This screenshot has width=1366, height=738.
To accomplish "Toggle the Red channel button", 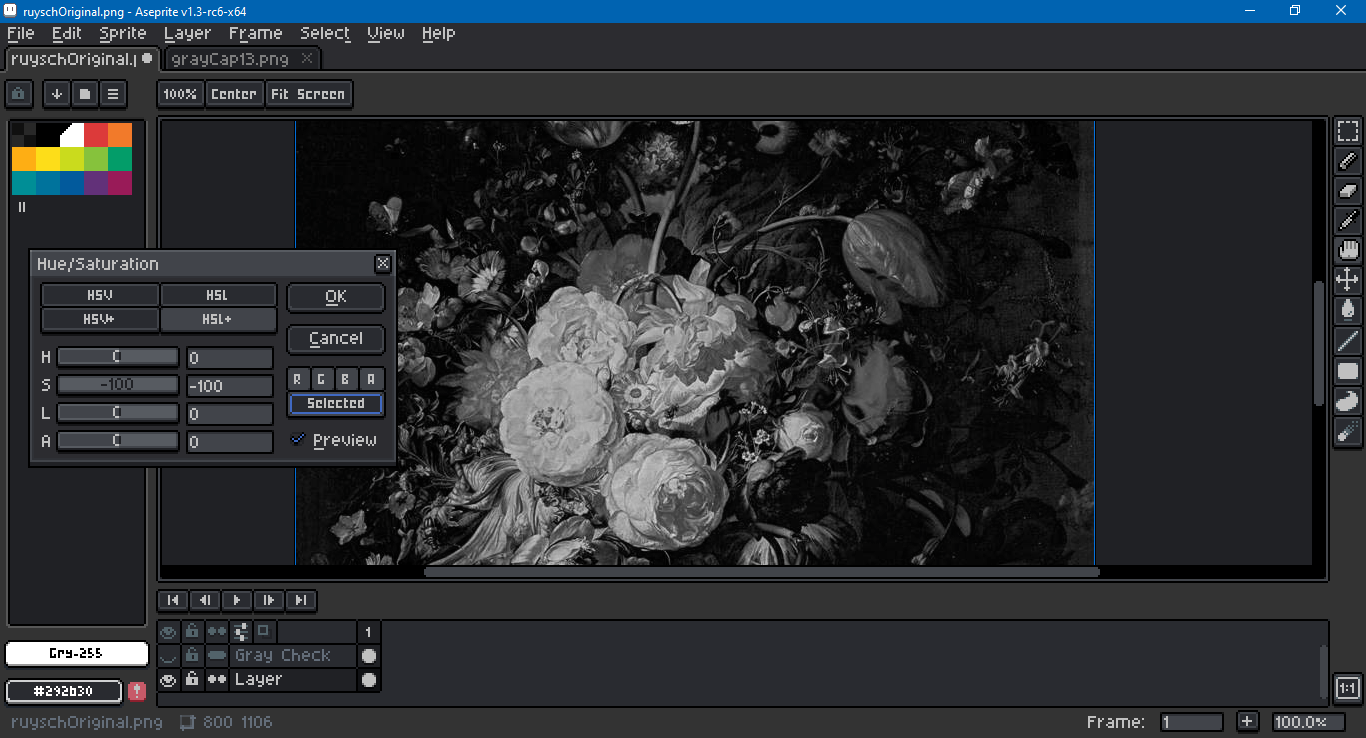I will [299, 378].
